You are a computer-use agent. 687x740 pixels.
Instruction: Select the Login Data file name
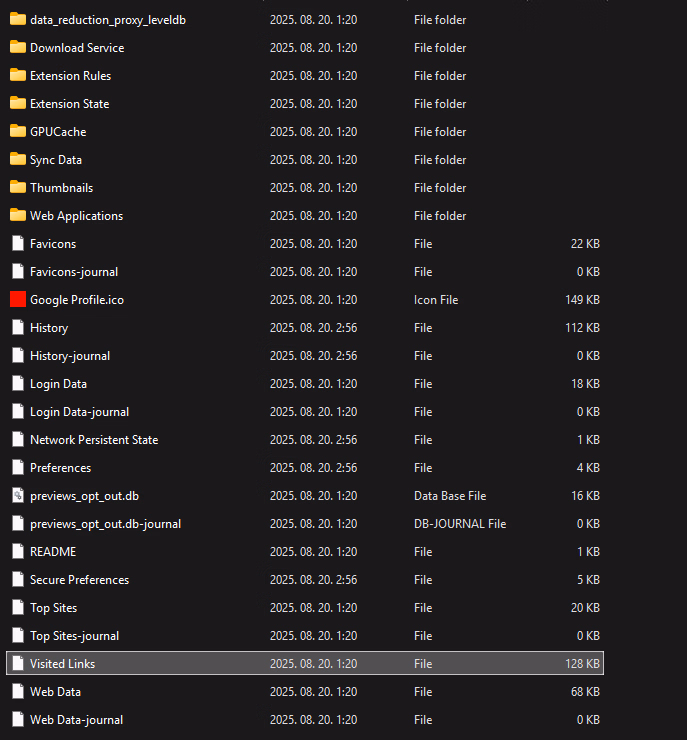click(x=58, y=384)
